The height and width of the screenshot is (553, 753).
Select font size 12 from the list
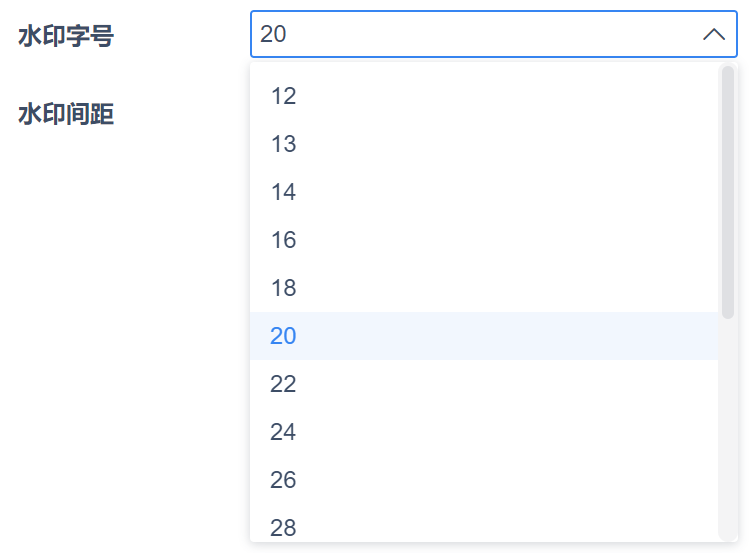284,96
